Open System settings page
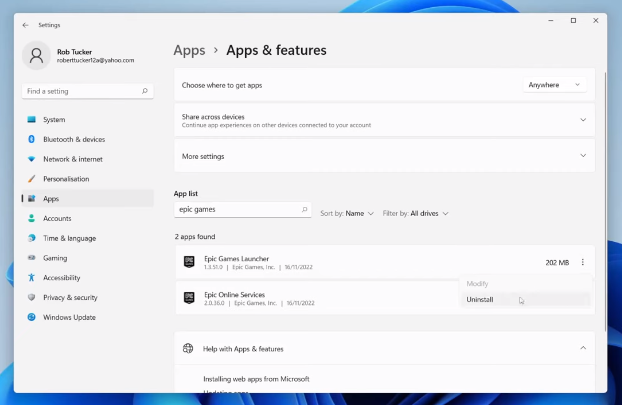 pyautogui.click(x=88, y=119)
